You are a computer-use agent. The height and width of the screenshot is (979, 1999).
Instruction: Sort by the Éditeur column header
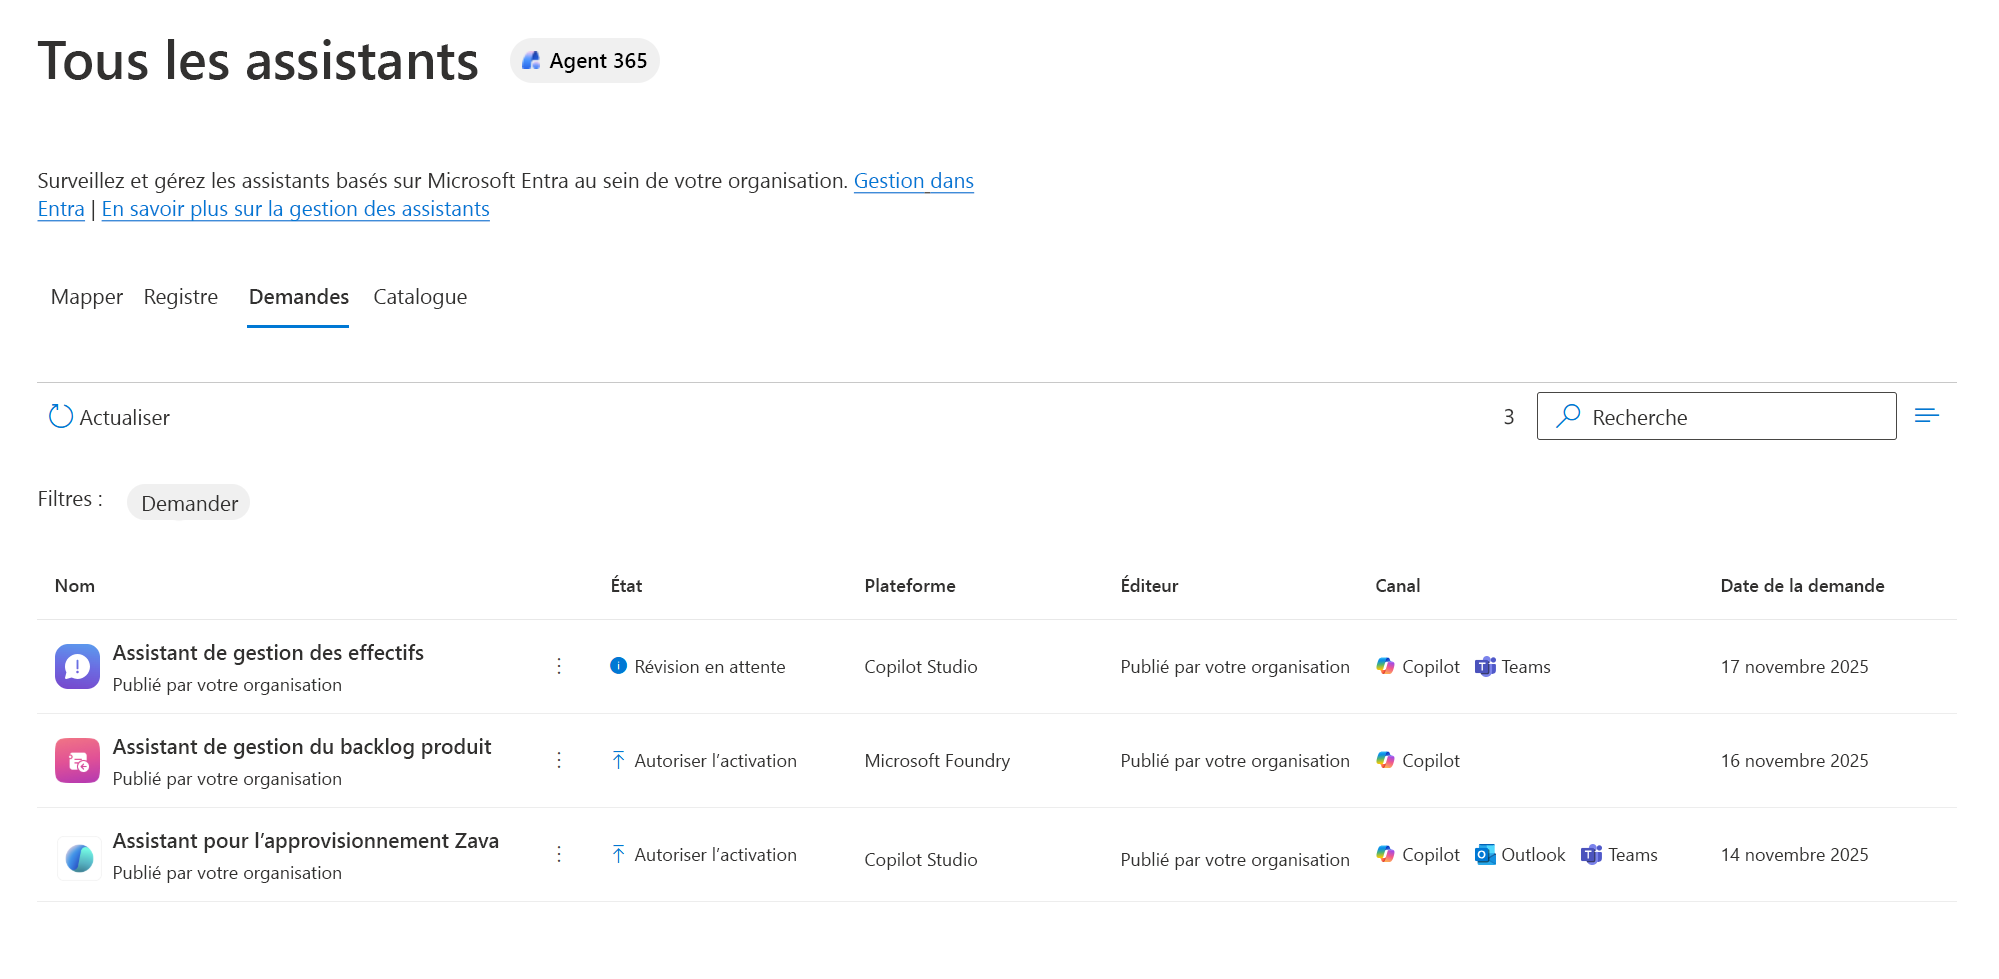tap(1149, 586)
